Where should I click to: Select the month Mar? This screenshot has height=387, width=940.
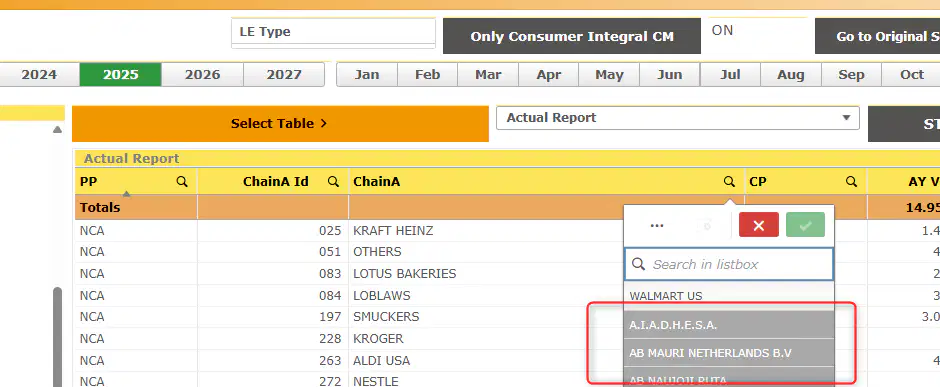pos(488,74)
